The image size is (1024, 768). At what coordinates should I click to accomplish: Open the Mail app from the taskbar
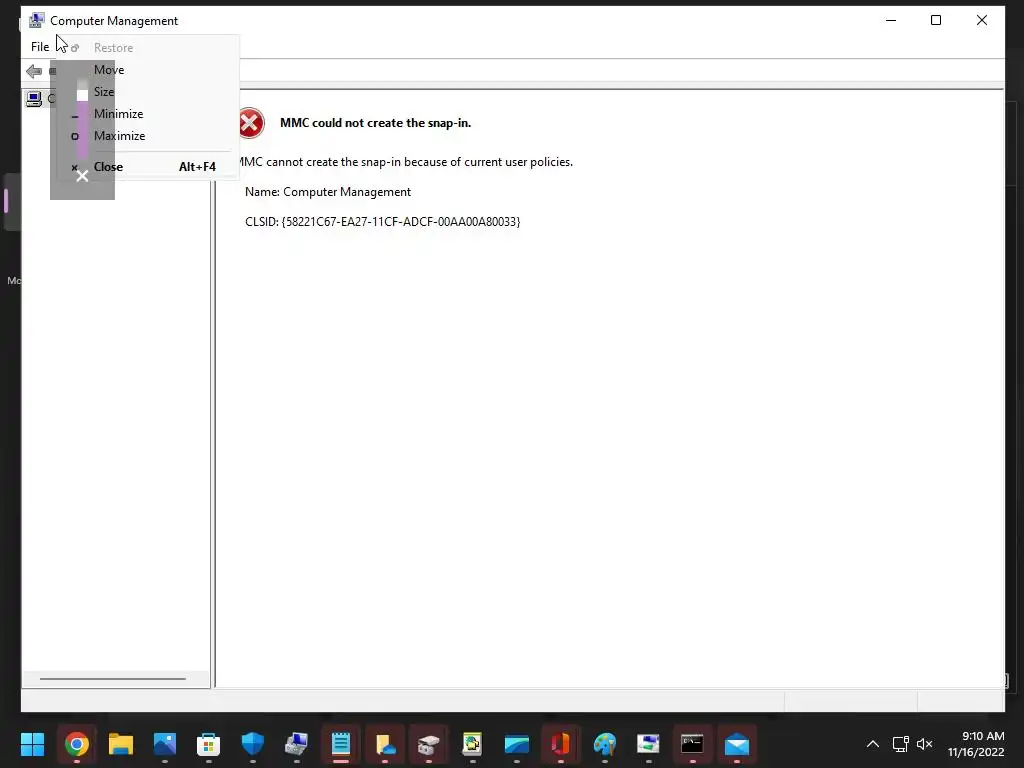[737, 744]
